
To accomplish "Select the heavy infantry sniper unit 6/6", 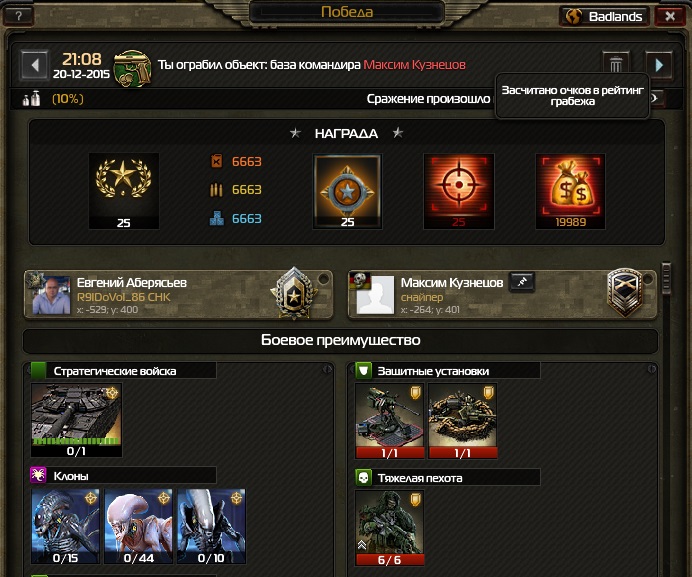I will point(389,528).
